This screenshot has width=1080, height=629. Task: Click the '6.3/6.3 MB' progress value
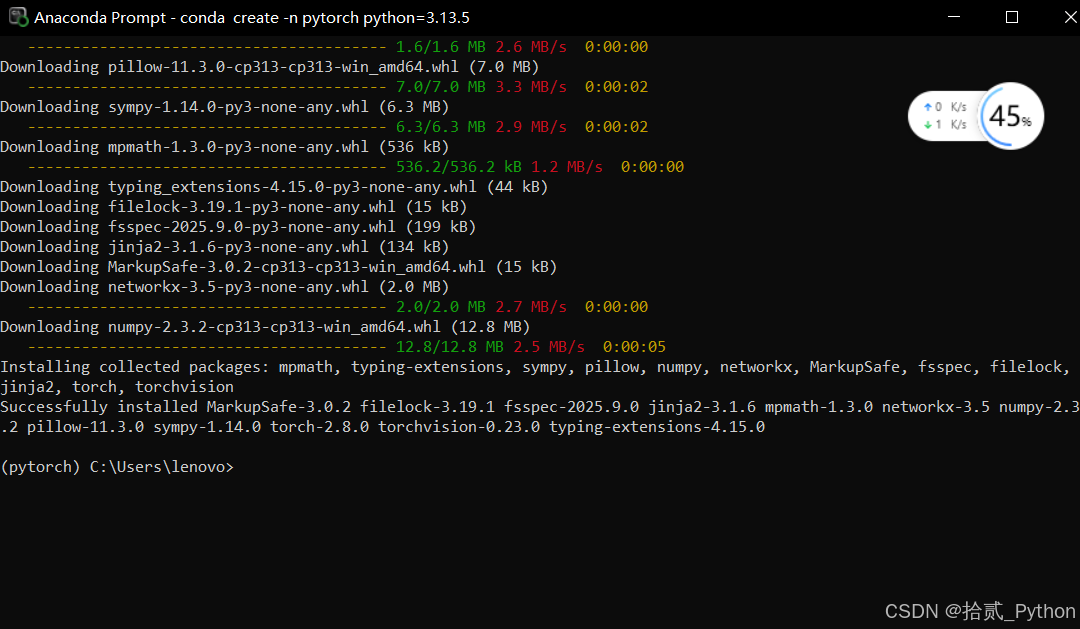pyautogui.click(x=441, y=127)
